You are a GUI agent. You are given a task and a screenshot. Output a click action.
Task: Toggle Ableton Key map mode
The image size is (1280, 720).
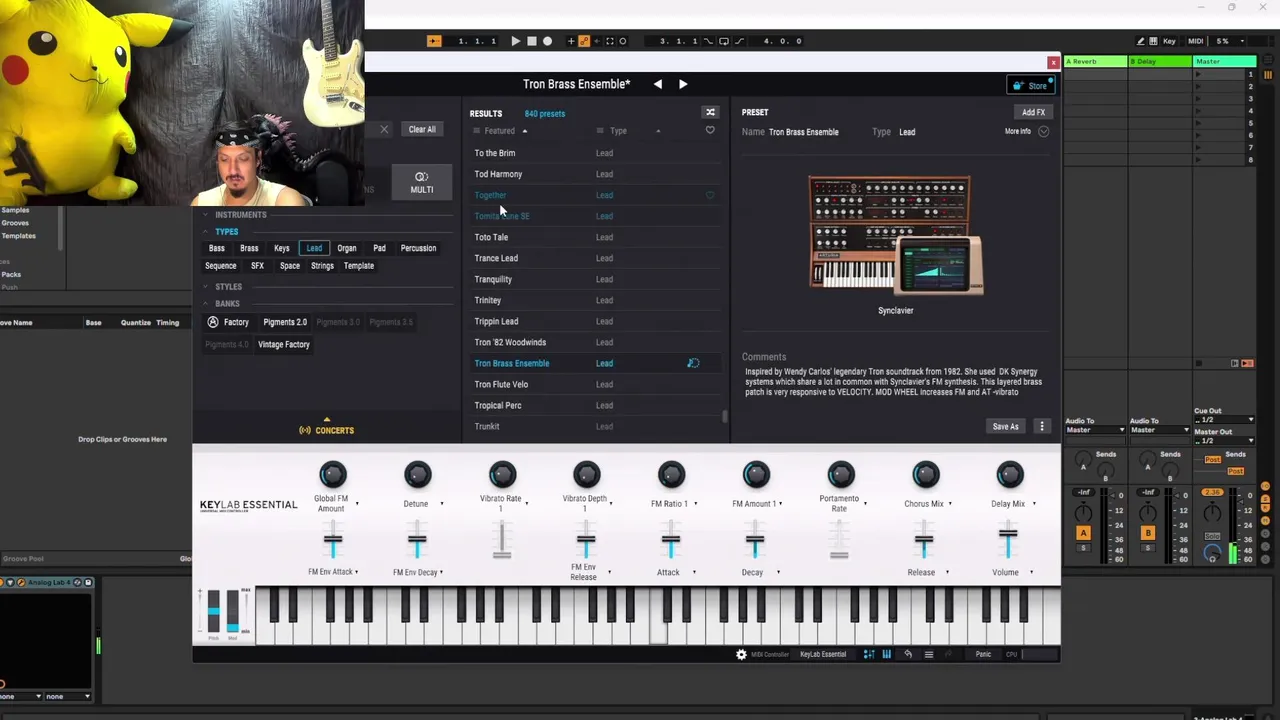(1169, 41)
